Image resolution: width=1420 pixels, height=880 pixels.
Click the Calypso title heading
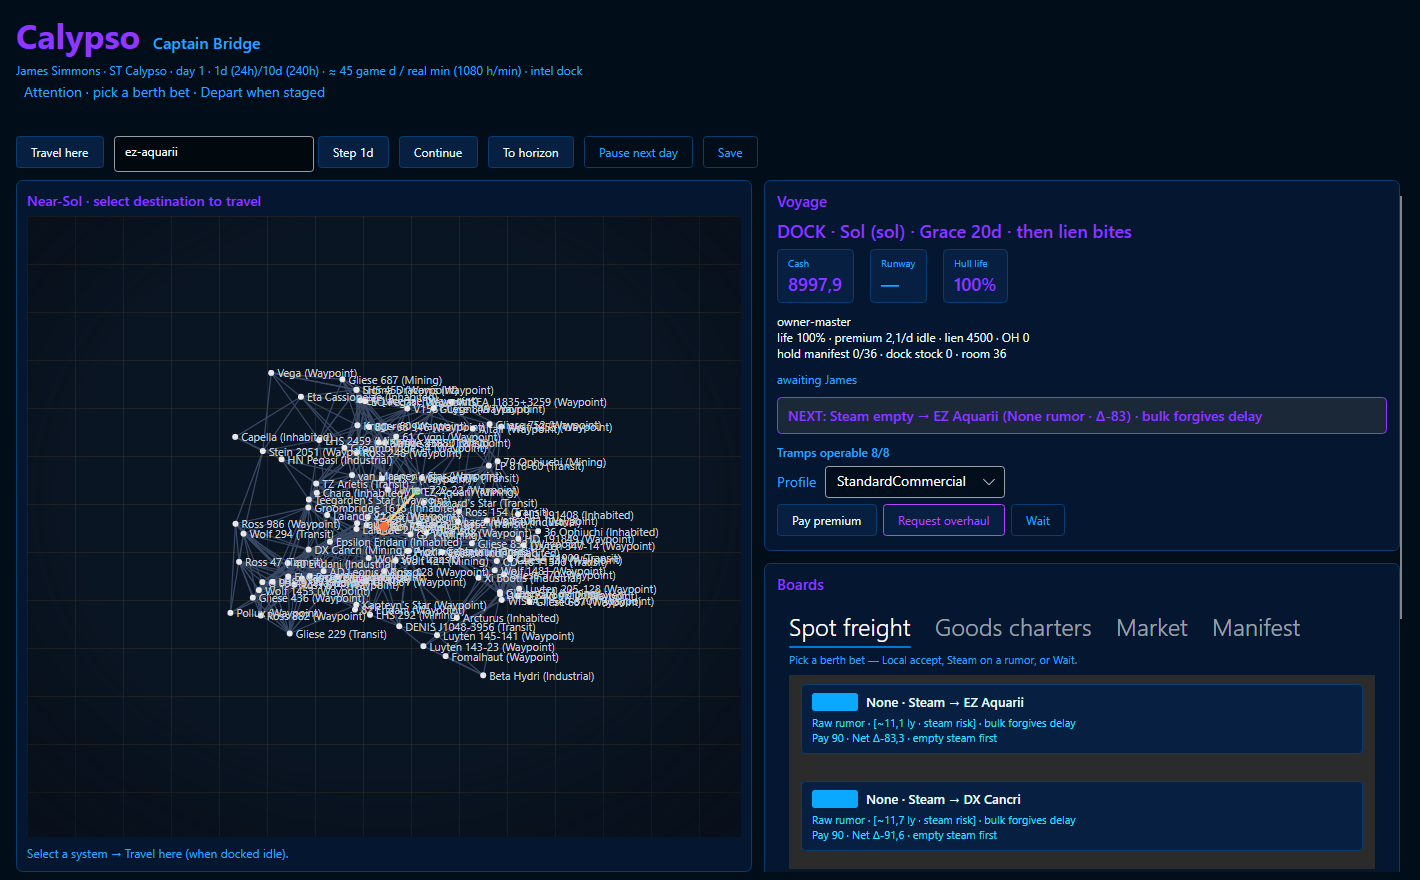(x=78, y=38)
